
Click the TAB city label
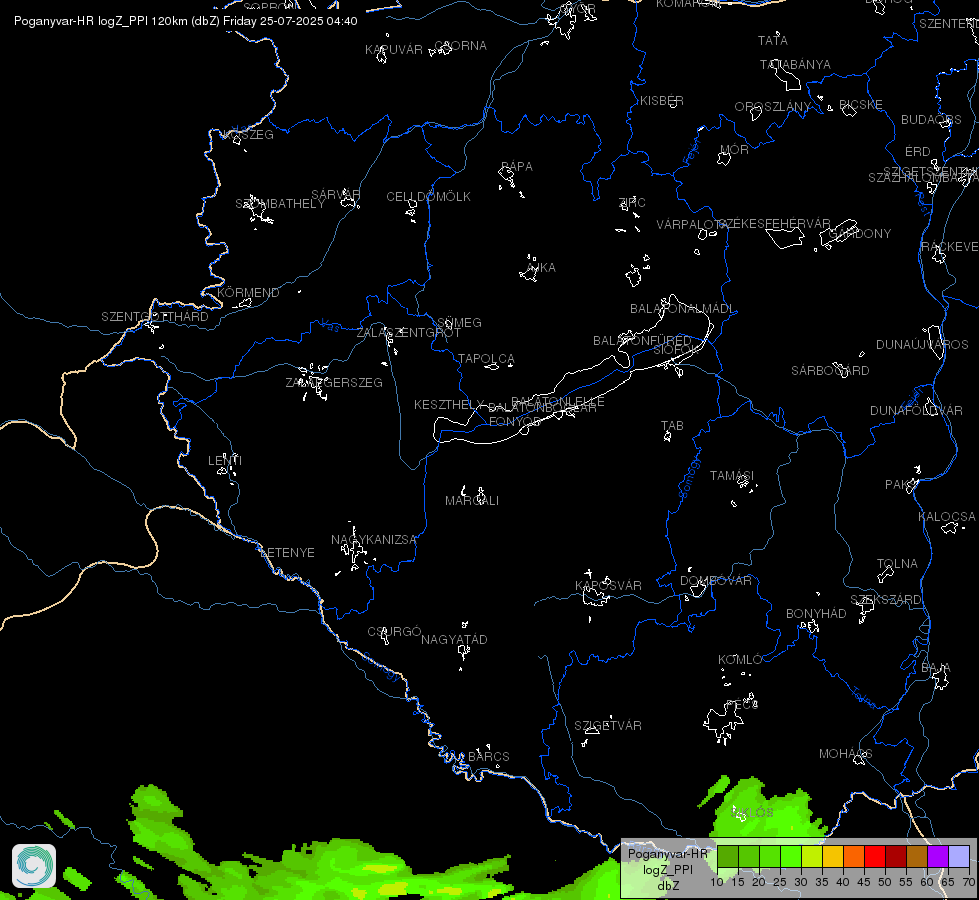click(672, 426)
